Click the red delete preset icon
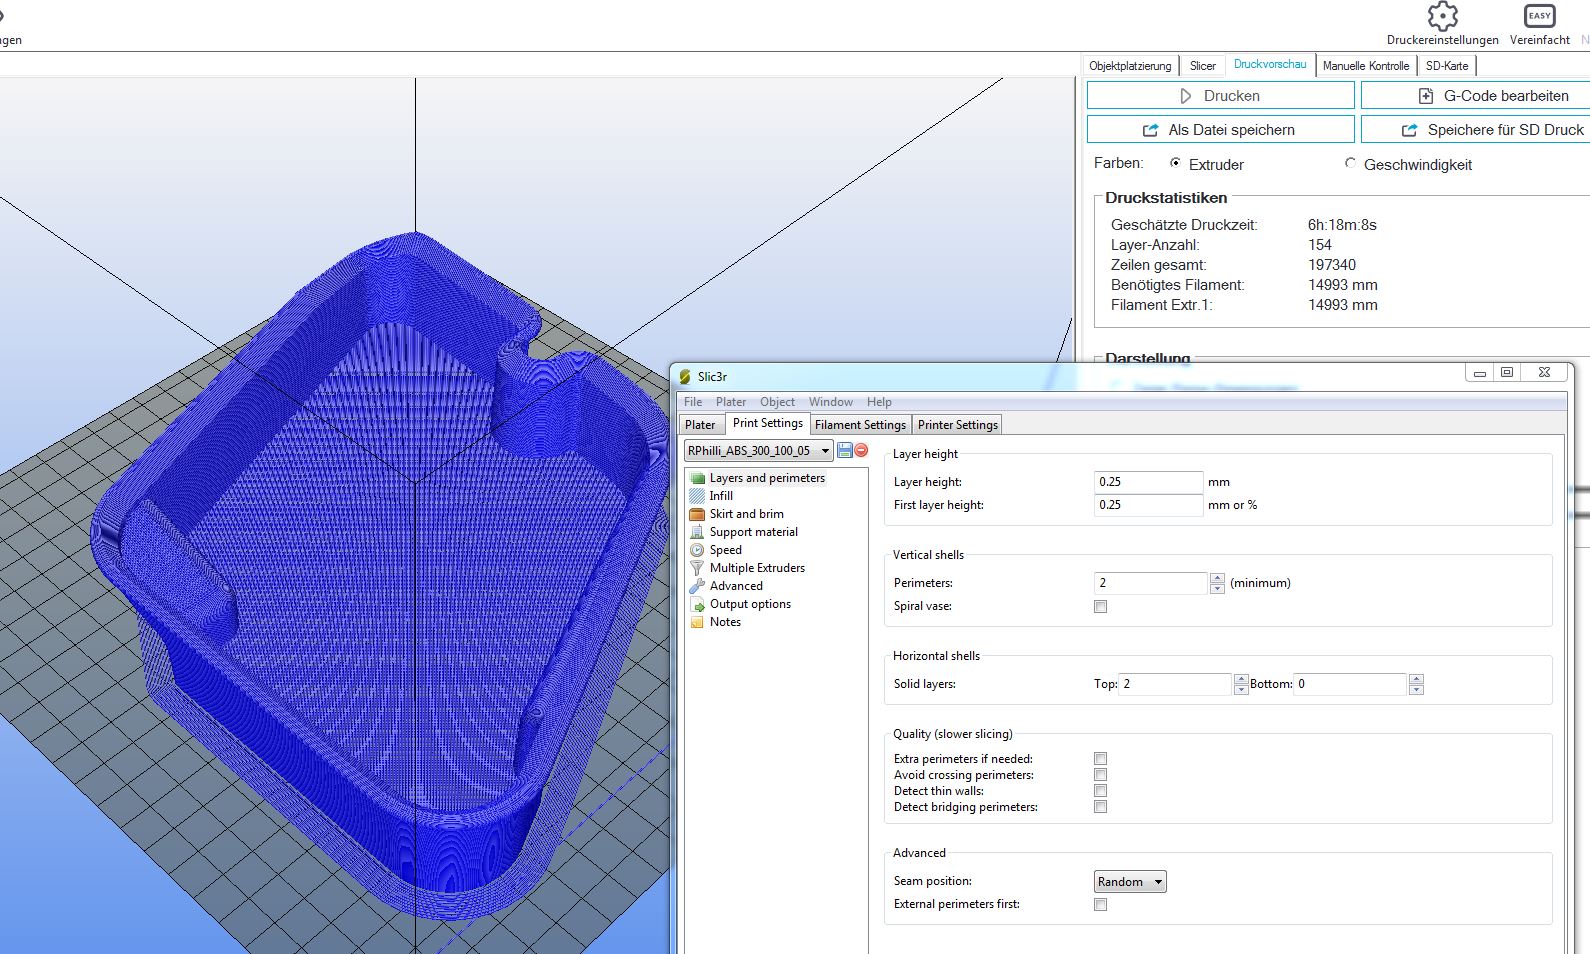The height and width of the screenshot is (954, 1590). pyautogui.click(x=861, y=451)
